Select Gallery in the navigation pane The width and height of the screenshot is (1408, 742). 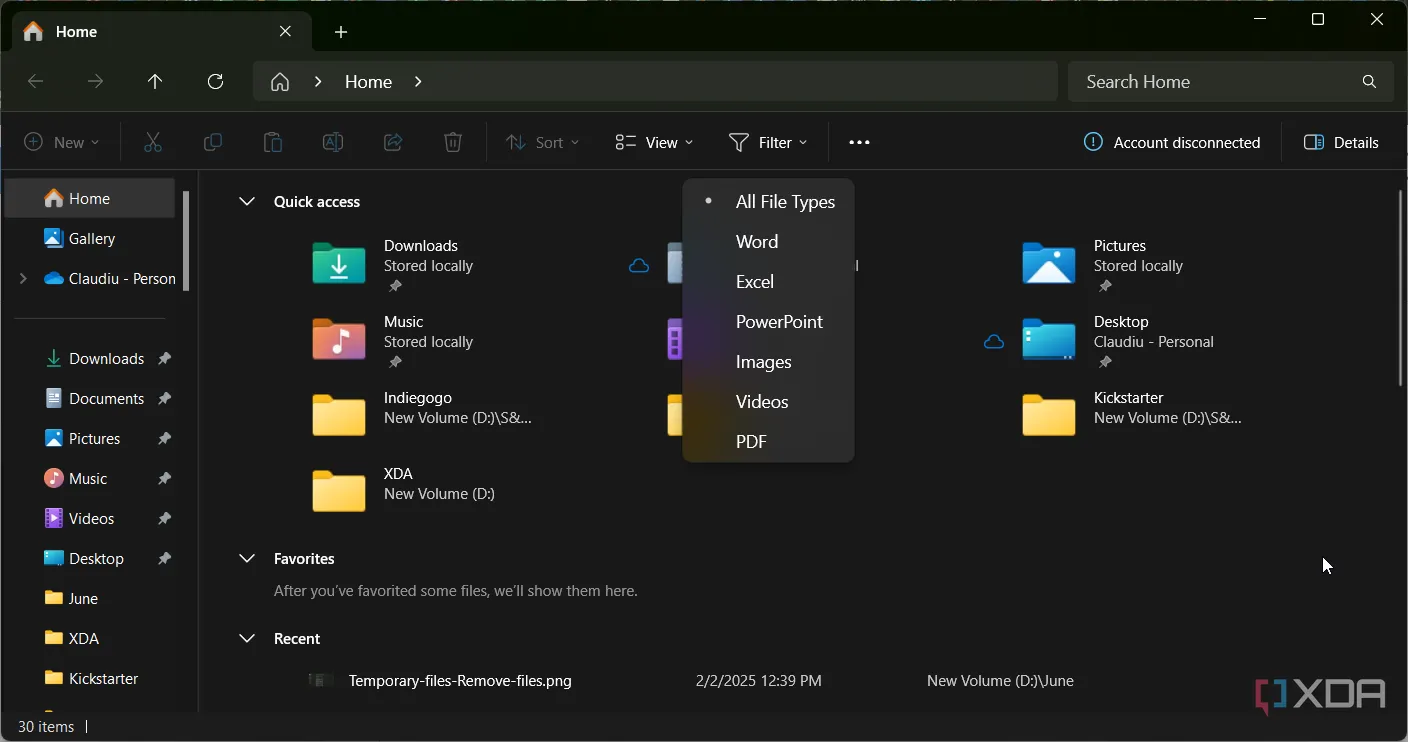pyautogui.click(x=90, y=238)
